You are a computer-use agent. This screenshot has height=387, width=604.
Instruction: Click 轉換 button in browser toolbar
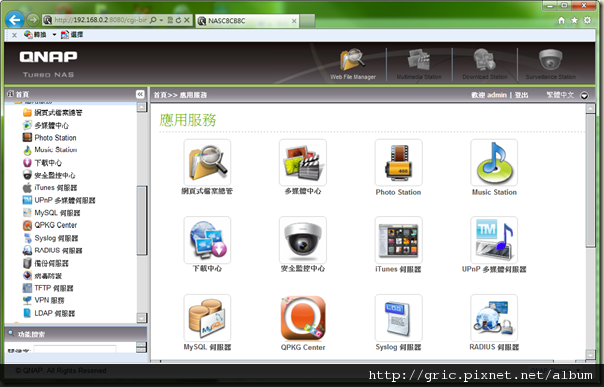(35, 35)
